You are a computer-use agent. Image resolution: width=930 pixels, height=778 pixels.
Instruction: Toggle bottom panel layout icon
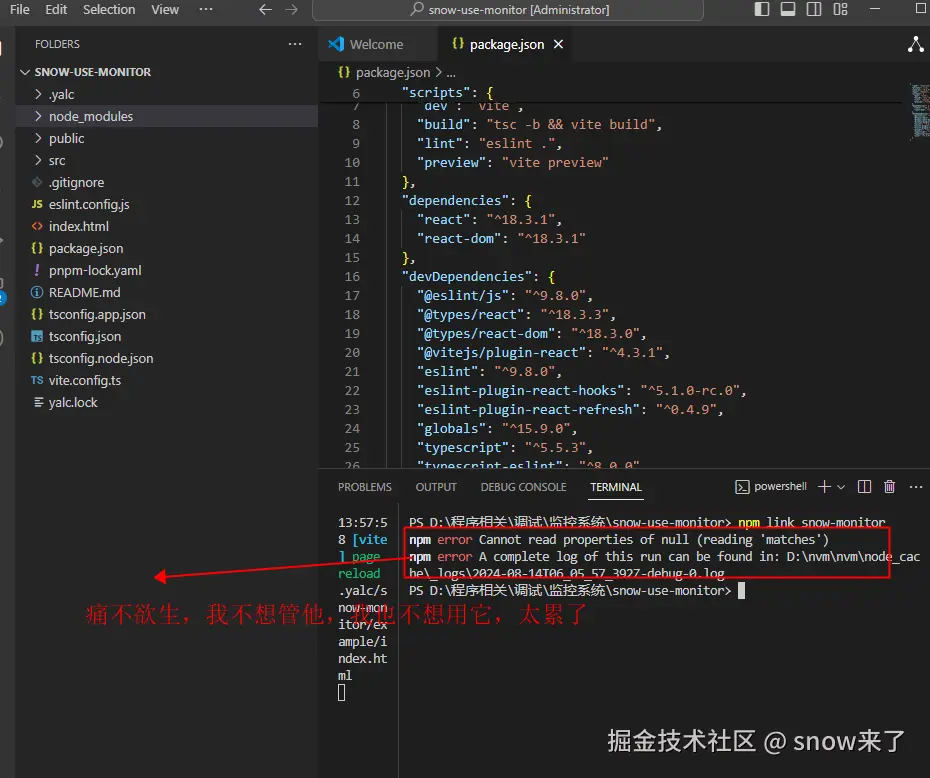[788, 9]
